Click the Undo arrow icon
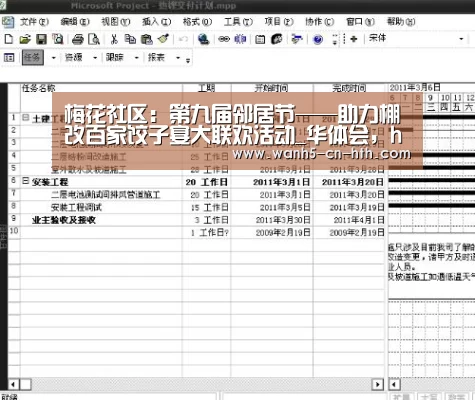 183,39
